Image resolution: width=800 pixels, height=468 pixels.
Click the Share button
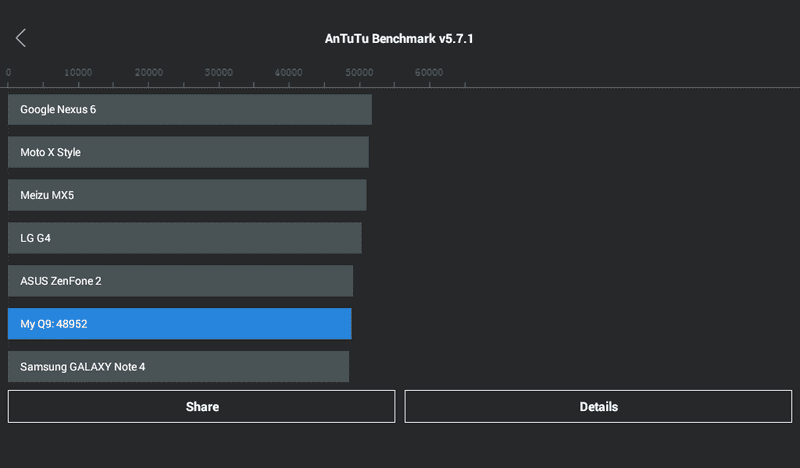click(202, 407)
